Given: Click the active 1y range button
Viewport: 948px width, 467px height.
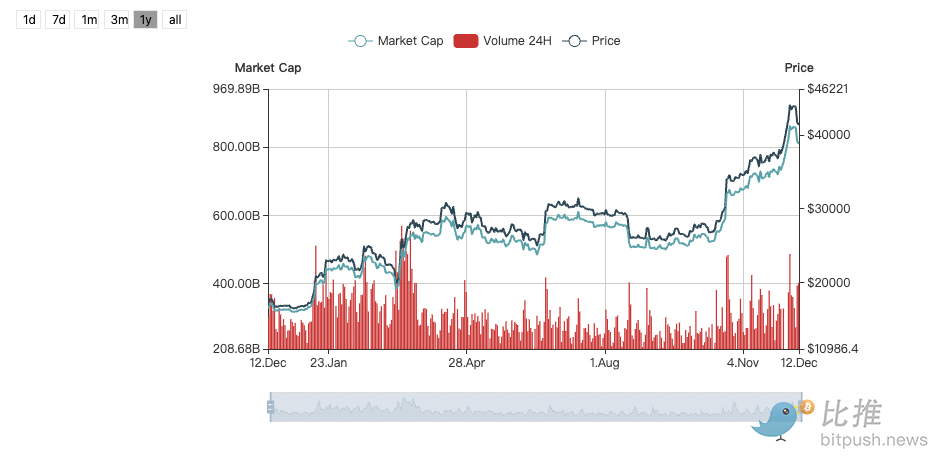Looking at the screenshot, I should [146, 19].
